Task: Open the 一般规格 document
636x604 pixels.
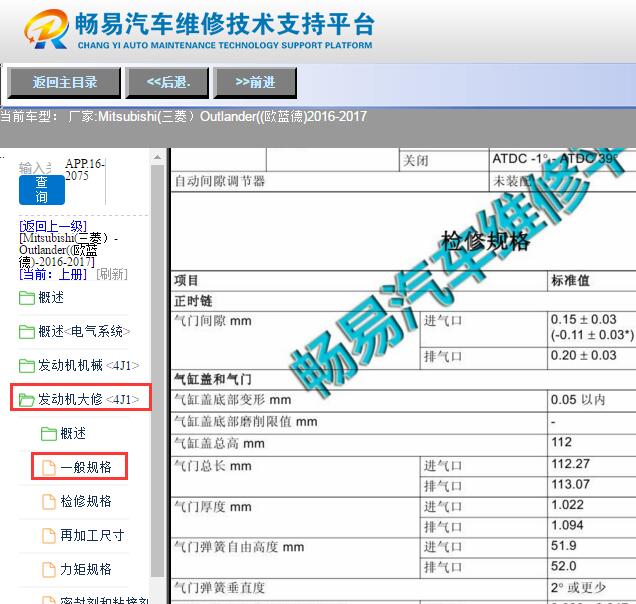Action: [86, 467]
